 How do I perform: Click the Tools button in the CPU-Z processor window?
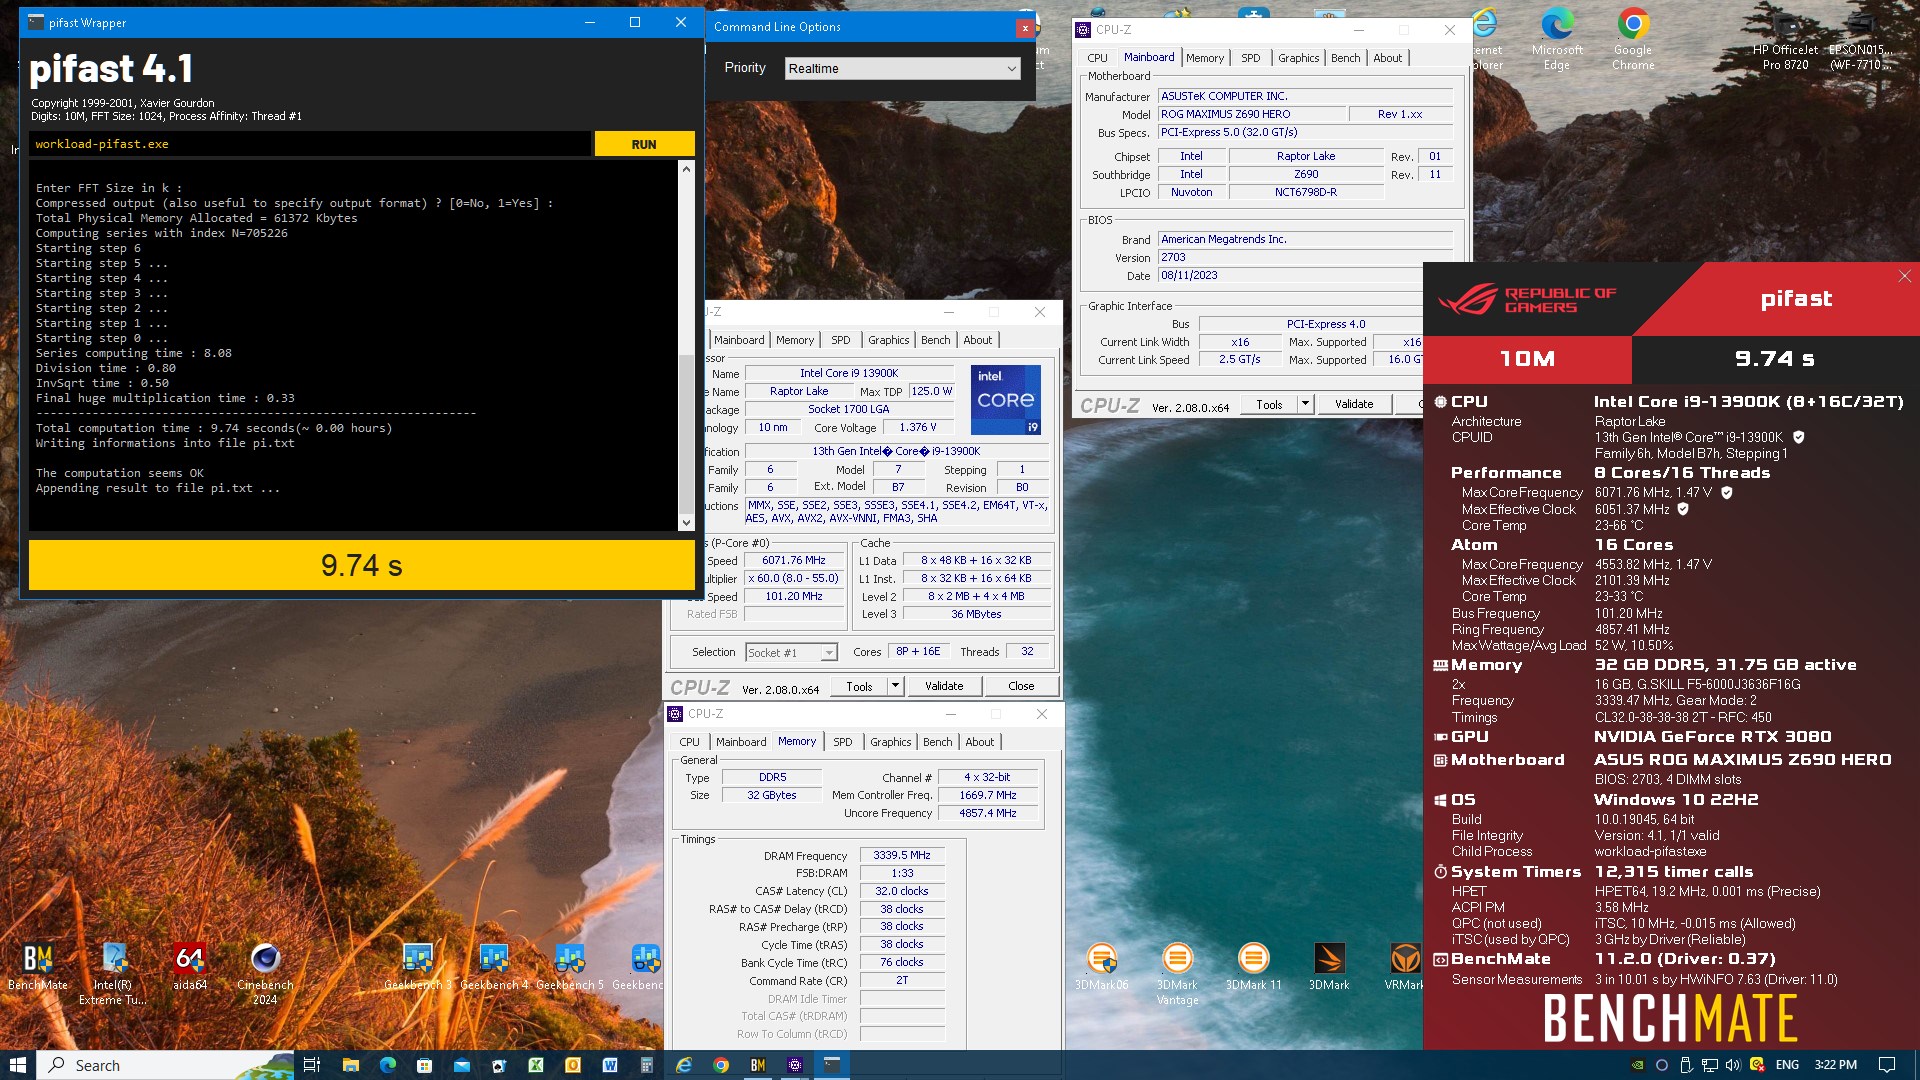859,686
